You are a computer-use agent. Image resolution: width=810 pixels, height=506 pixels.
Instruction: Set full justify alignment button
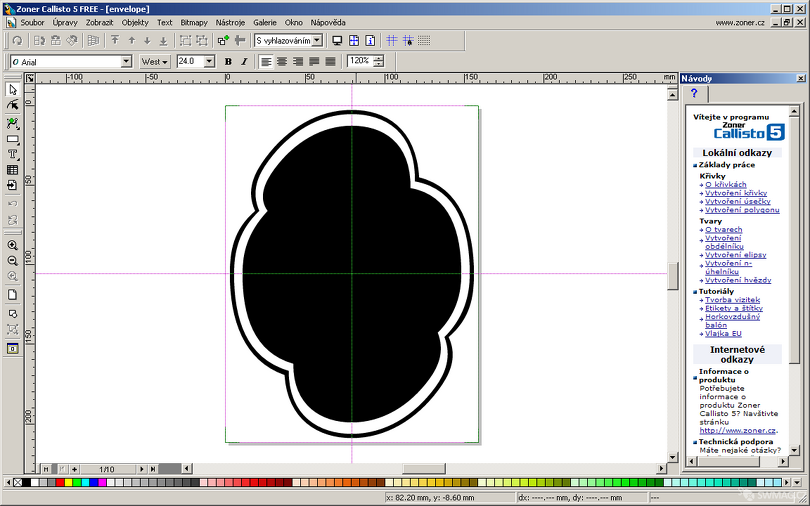pyautogui.click(x=330, y=62)
